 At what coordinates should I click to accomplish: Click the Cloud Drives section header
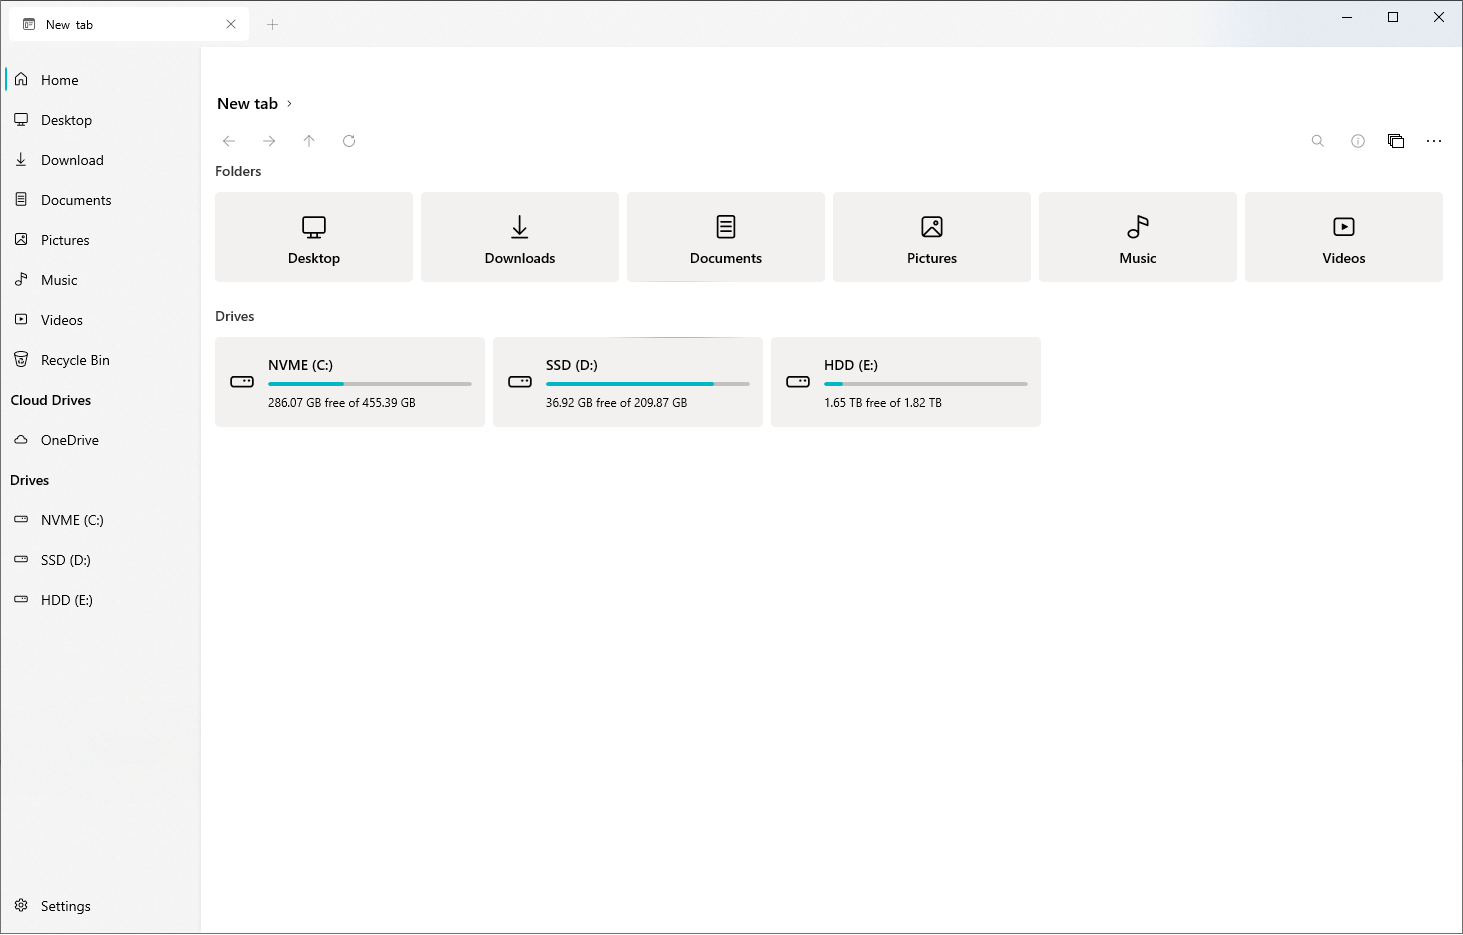(51, 400)
